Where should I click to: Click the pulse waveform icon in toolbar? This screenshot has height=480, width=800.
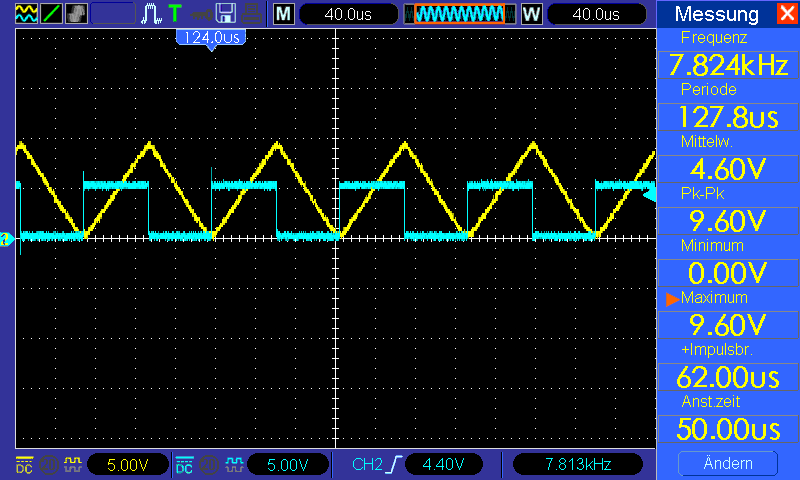pyautogui.click(x=151, y=14)
